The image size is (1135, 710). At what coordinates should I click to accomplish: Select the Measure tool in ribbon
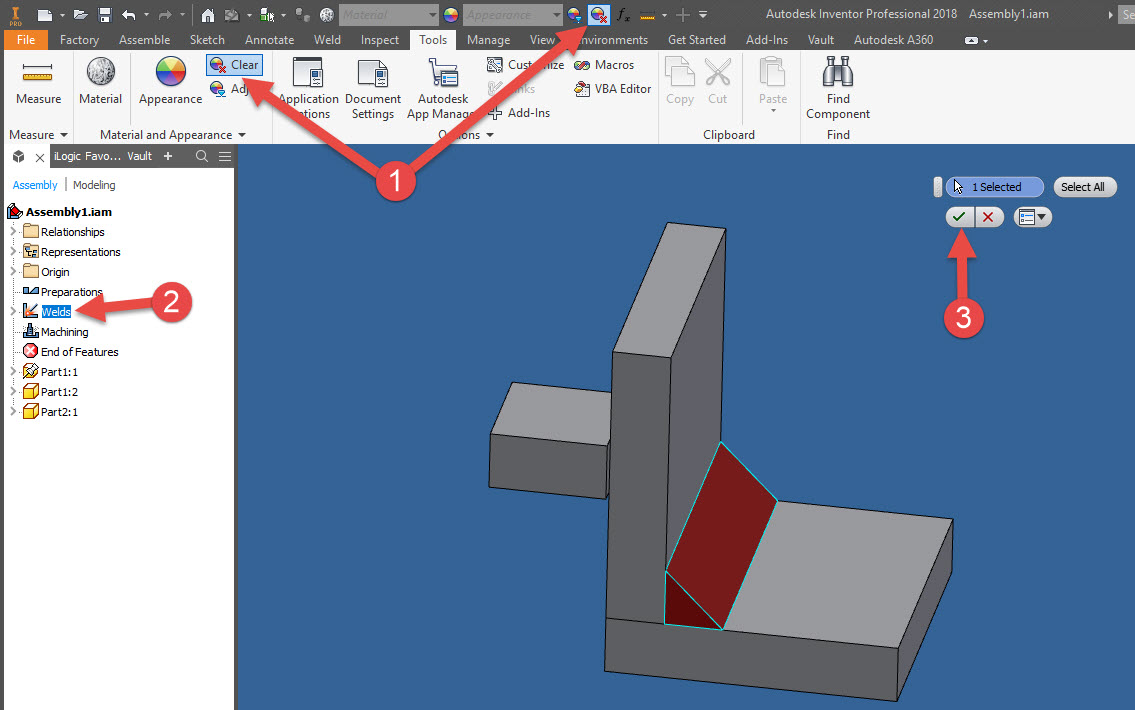click(x=38, y=83)
